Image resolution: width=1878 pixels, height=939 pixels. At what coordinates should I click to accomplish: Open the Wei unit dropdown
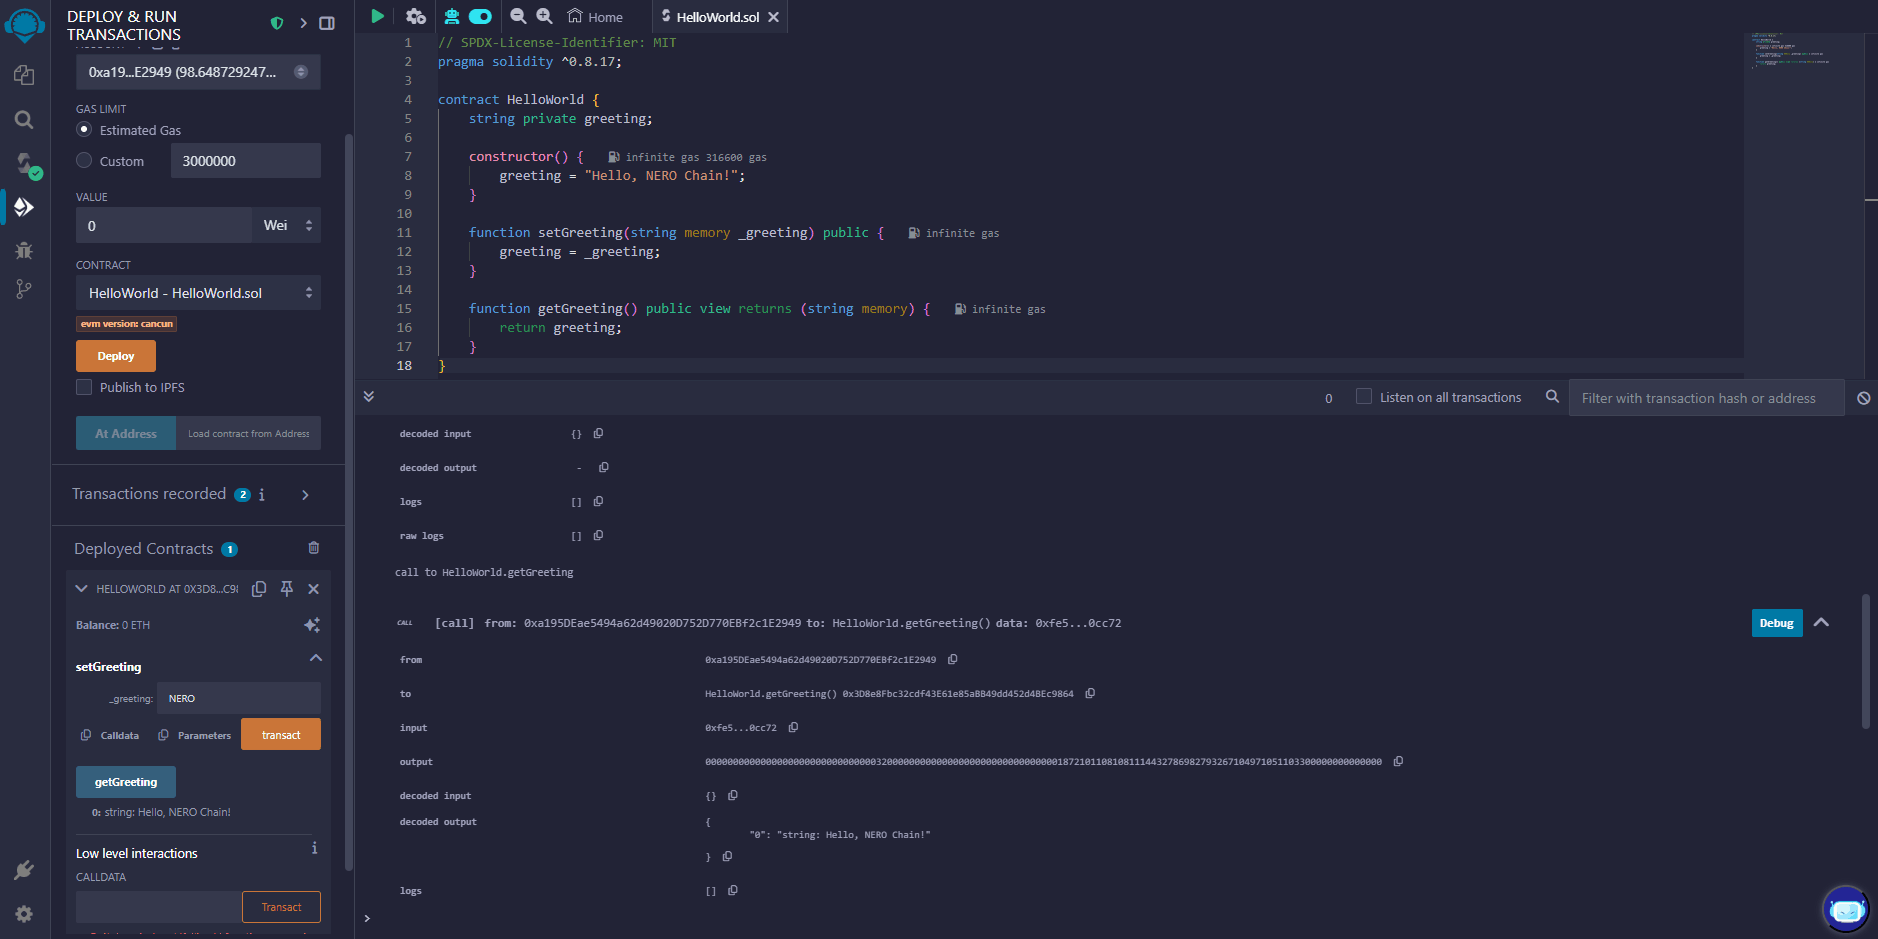287,226
